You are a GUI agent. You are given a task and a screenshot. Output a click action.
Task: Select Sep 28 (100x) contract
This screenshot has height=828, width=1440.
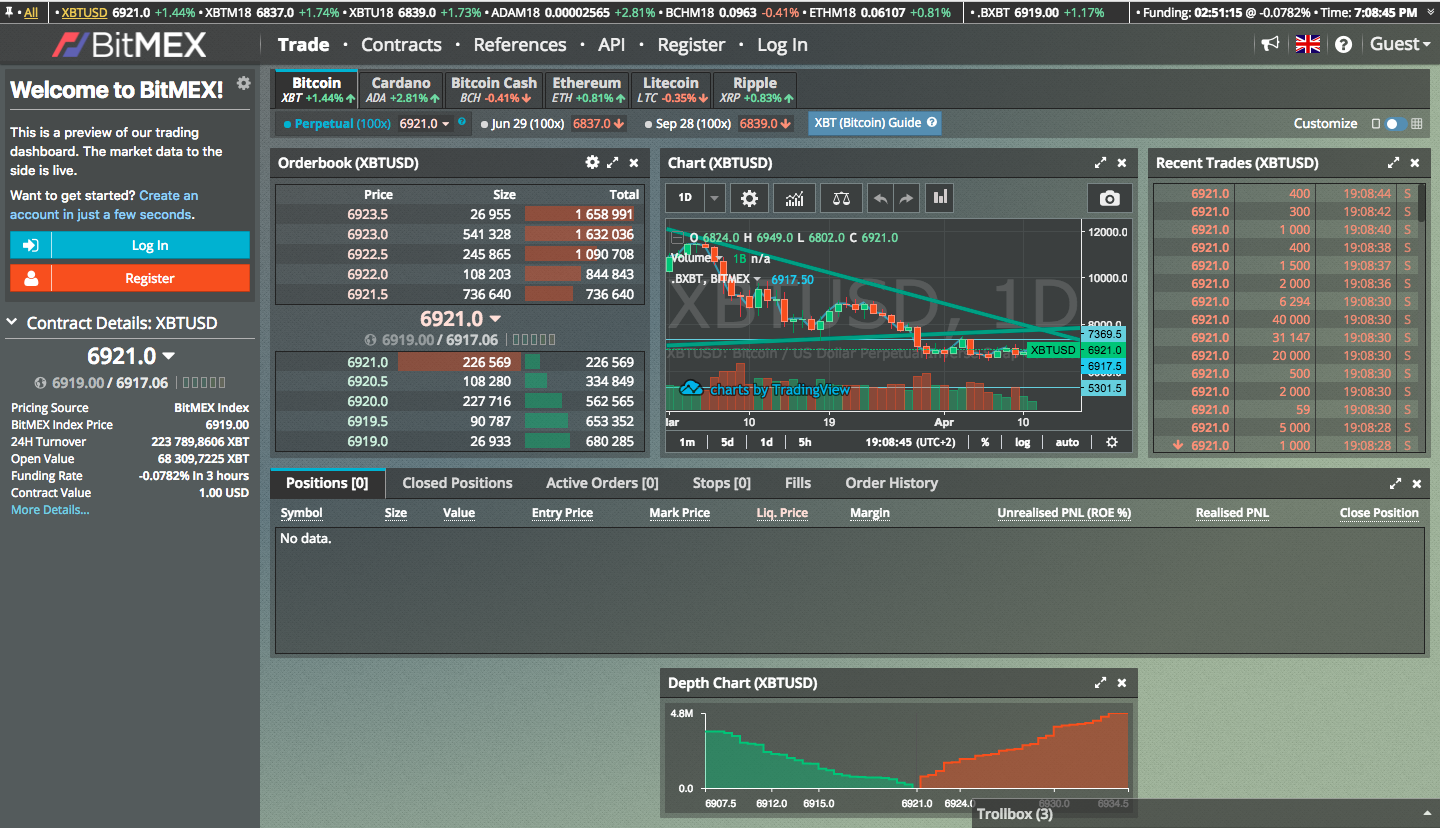pos(688,123)
